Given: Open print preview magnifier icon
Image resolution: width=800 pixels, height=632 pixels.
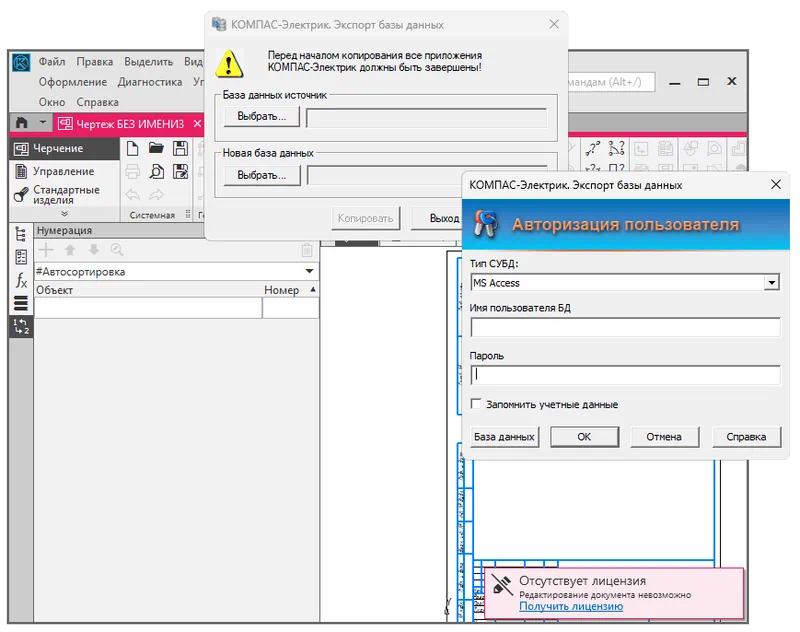Looking at the screenshot, I should (x=157, y=171).
